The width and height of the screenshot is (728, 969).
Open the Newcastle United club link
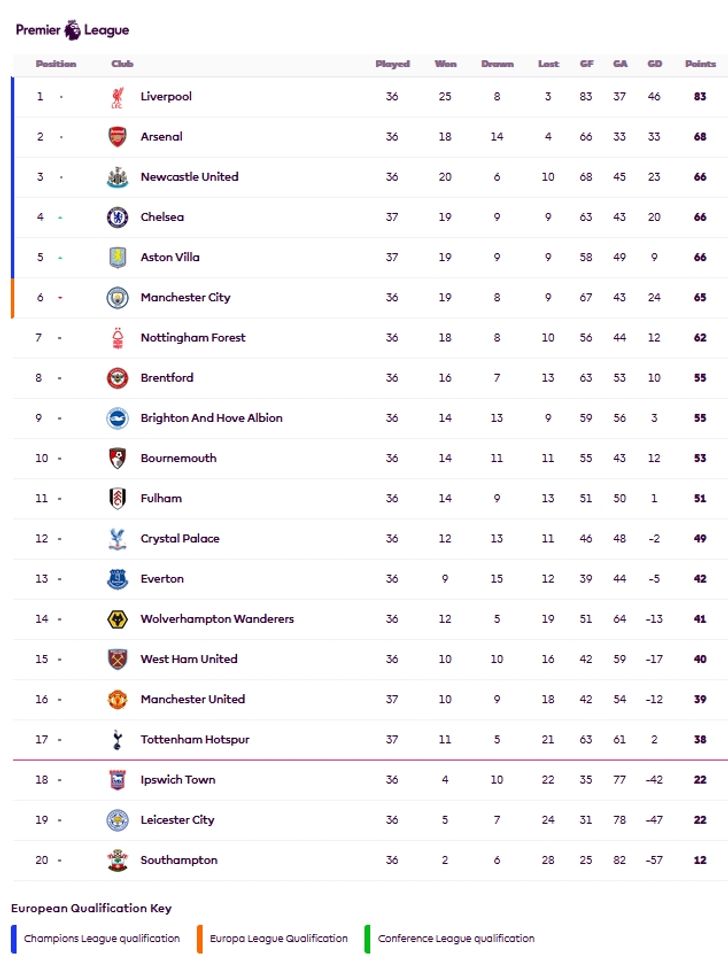coord(189,177)
